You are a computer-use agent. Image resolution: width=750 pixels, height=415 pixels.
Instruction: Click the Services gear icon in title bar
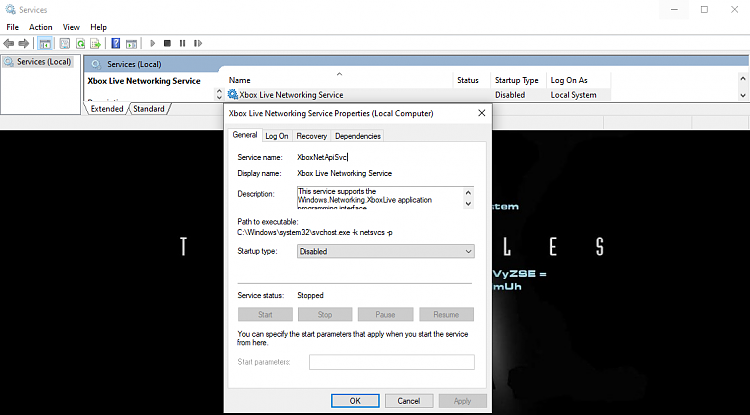pyautogui.click(x=10, y=10)
